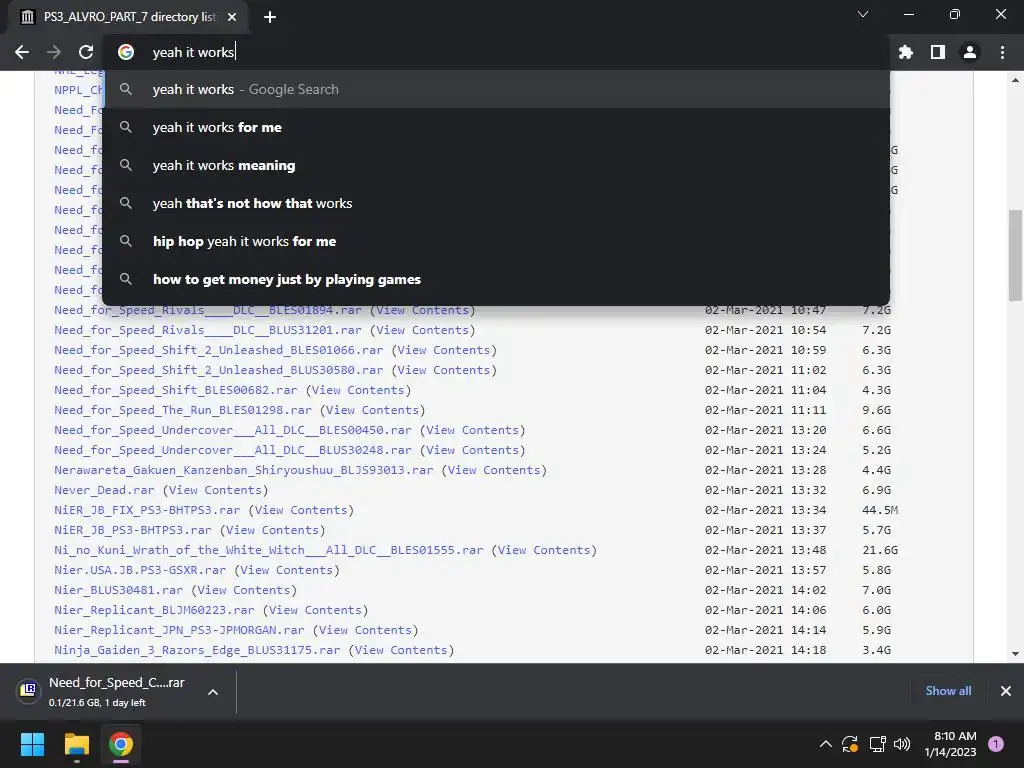Open the Chrome three-dot menu

point(1002,52)
